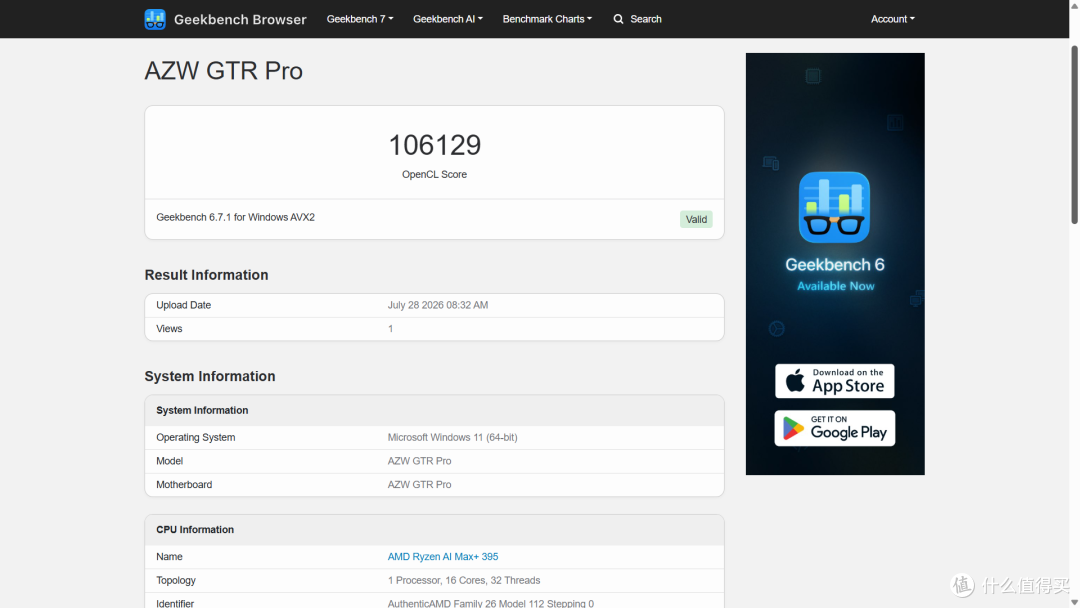The height and width of the screenshot is (608, 1080).
Task: Click the Geekbench 6 app icon in ad
Action: point(834,207)
